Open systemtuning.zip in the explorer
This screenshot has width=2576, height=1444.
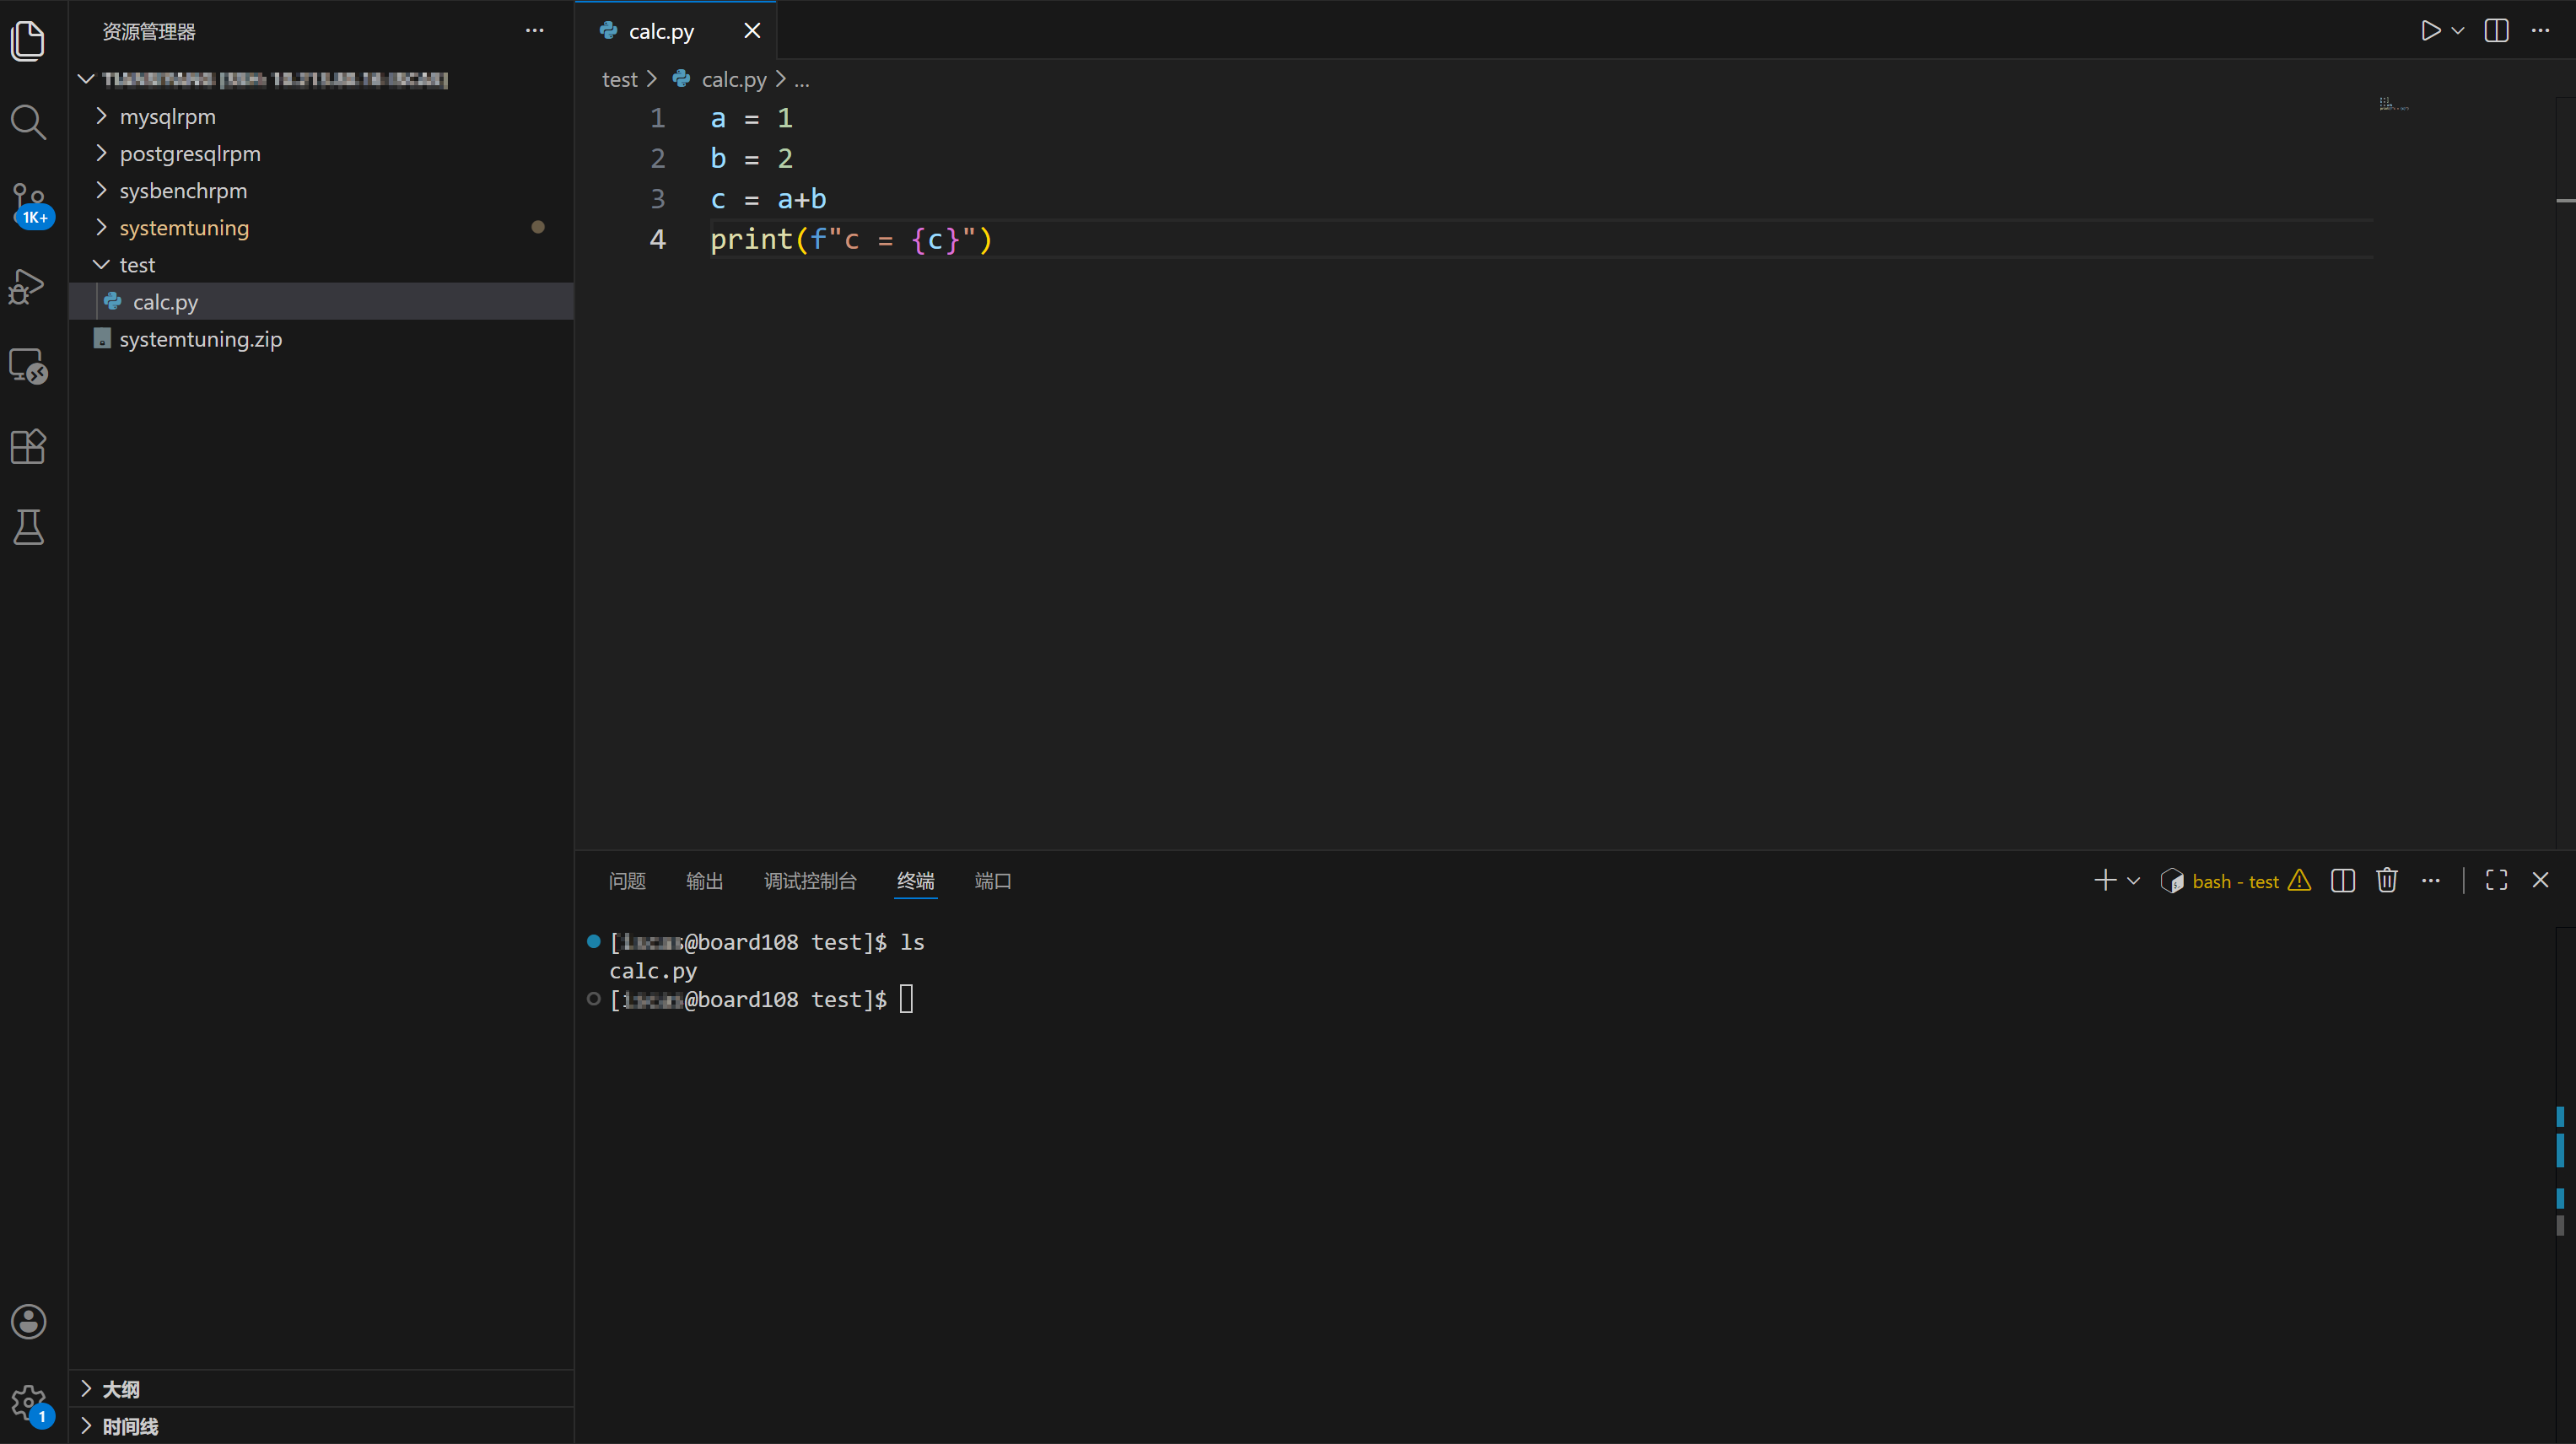coord(200,339)
